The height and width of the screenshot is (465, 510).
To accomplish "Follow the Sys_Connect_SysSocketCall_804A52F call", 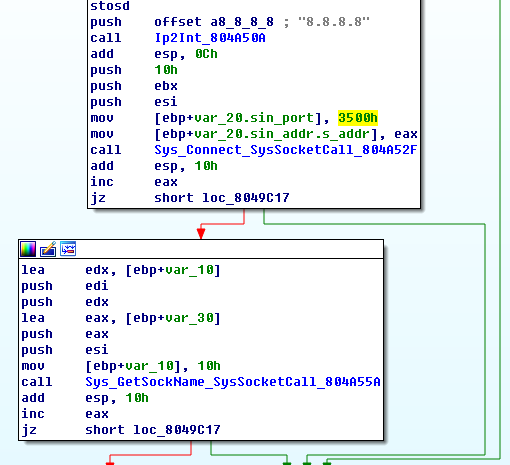I will [x=285, y=150].
